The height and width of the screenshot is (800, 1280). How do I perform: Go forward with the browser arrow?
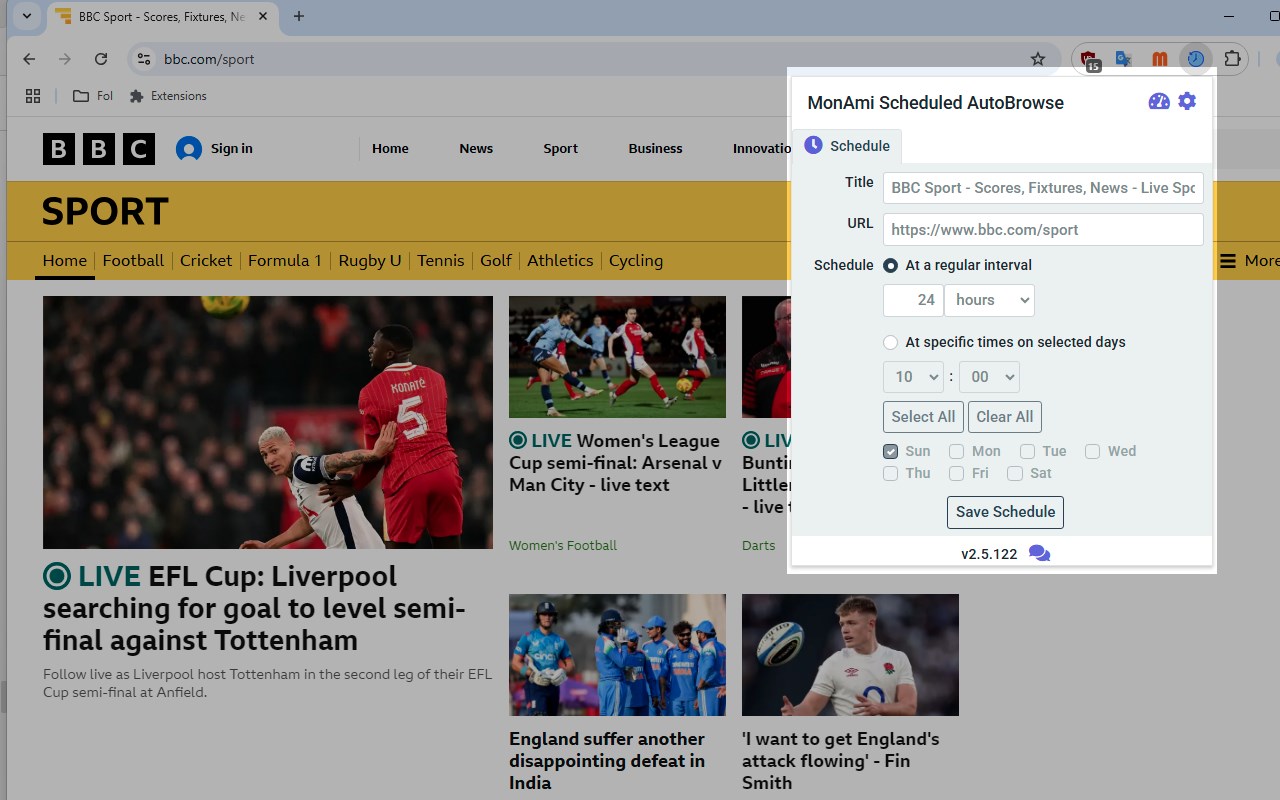[x=65, y=59]
